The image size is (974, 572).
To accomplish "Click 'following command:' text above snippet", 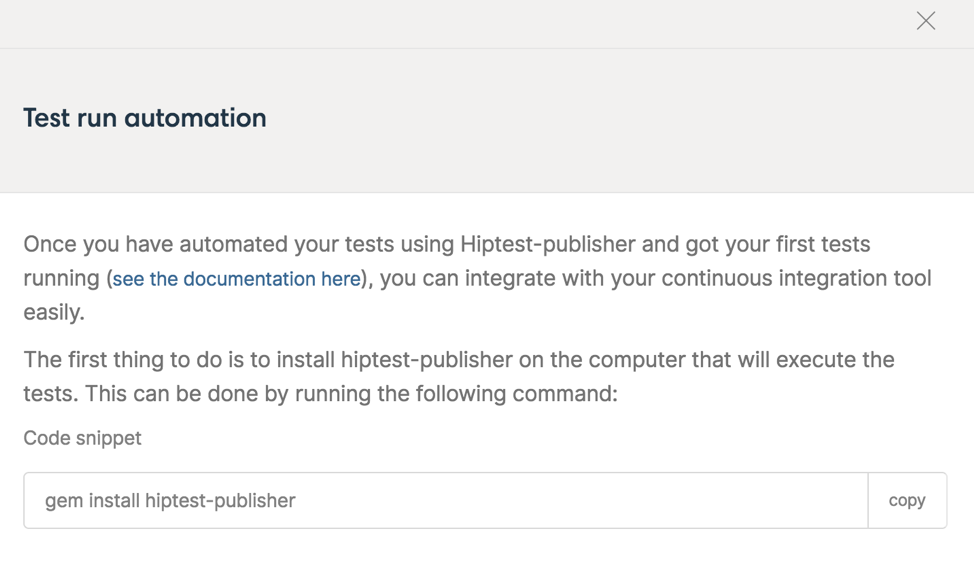I will [x=517, y=394].
